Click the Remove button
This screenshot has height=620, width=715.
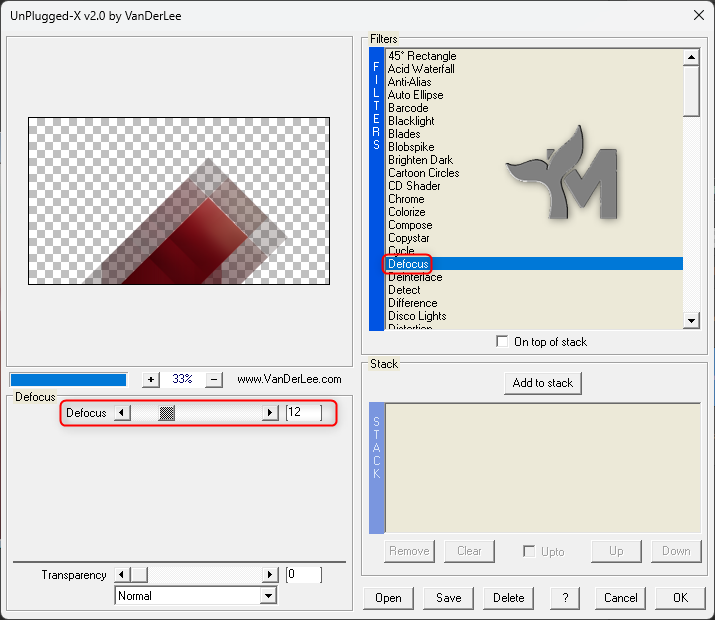(409, 551)
